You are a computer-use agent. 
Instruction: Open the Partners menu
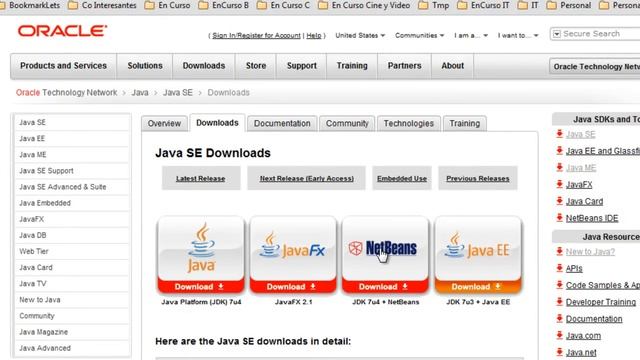(x=404, y=66)
